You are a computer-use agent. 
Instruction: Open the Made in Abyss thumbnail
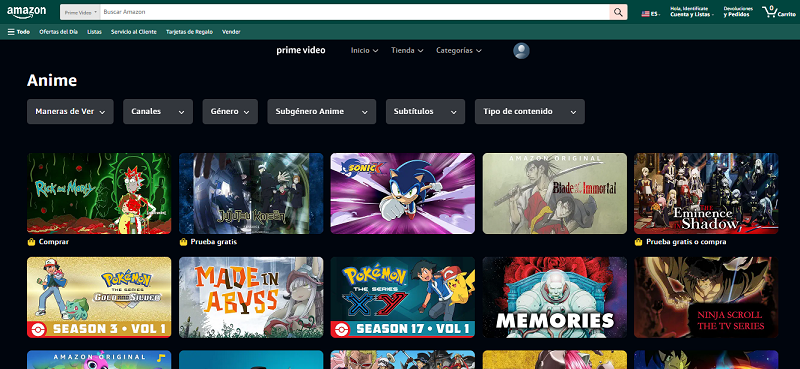pos(251,297)
